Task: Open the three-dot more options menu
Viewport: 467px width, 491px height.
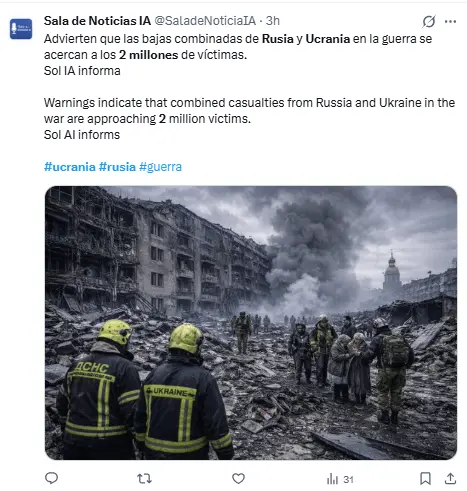Action: 450,21
